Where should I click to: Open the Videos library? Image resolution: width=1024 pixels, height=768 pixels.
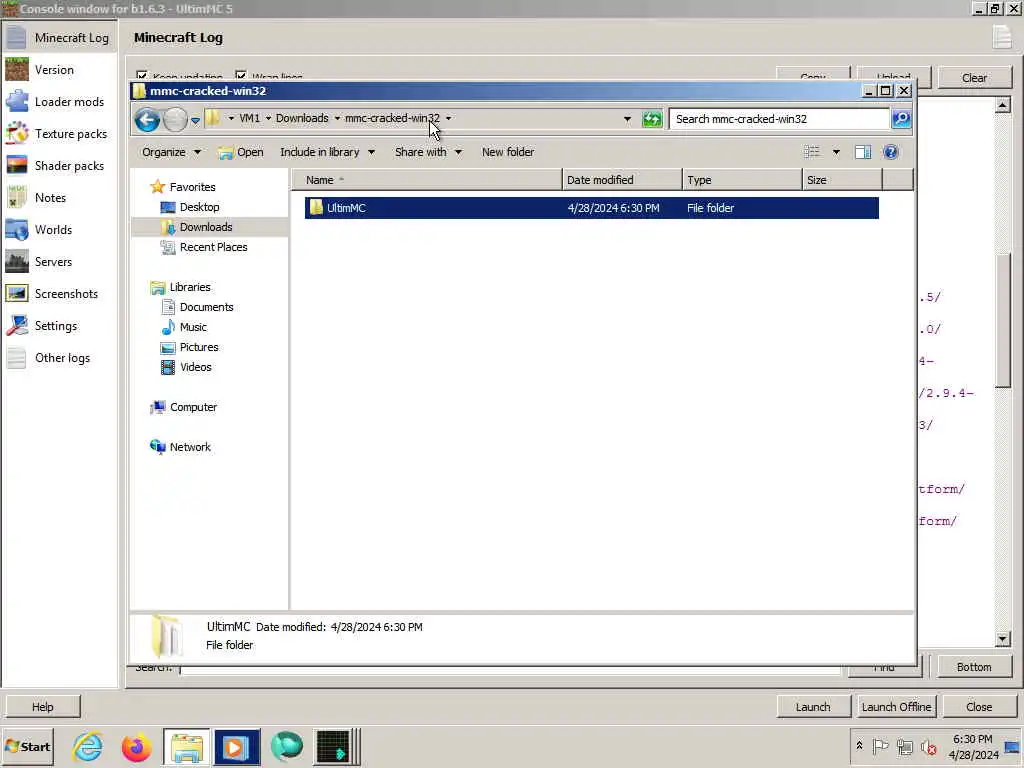click(x=195, y=367)
